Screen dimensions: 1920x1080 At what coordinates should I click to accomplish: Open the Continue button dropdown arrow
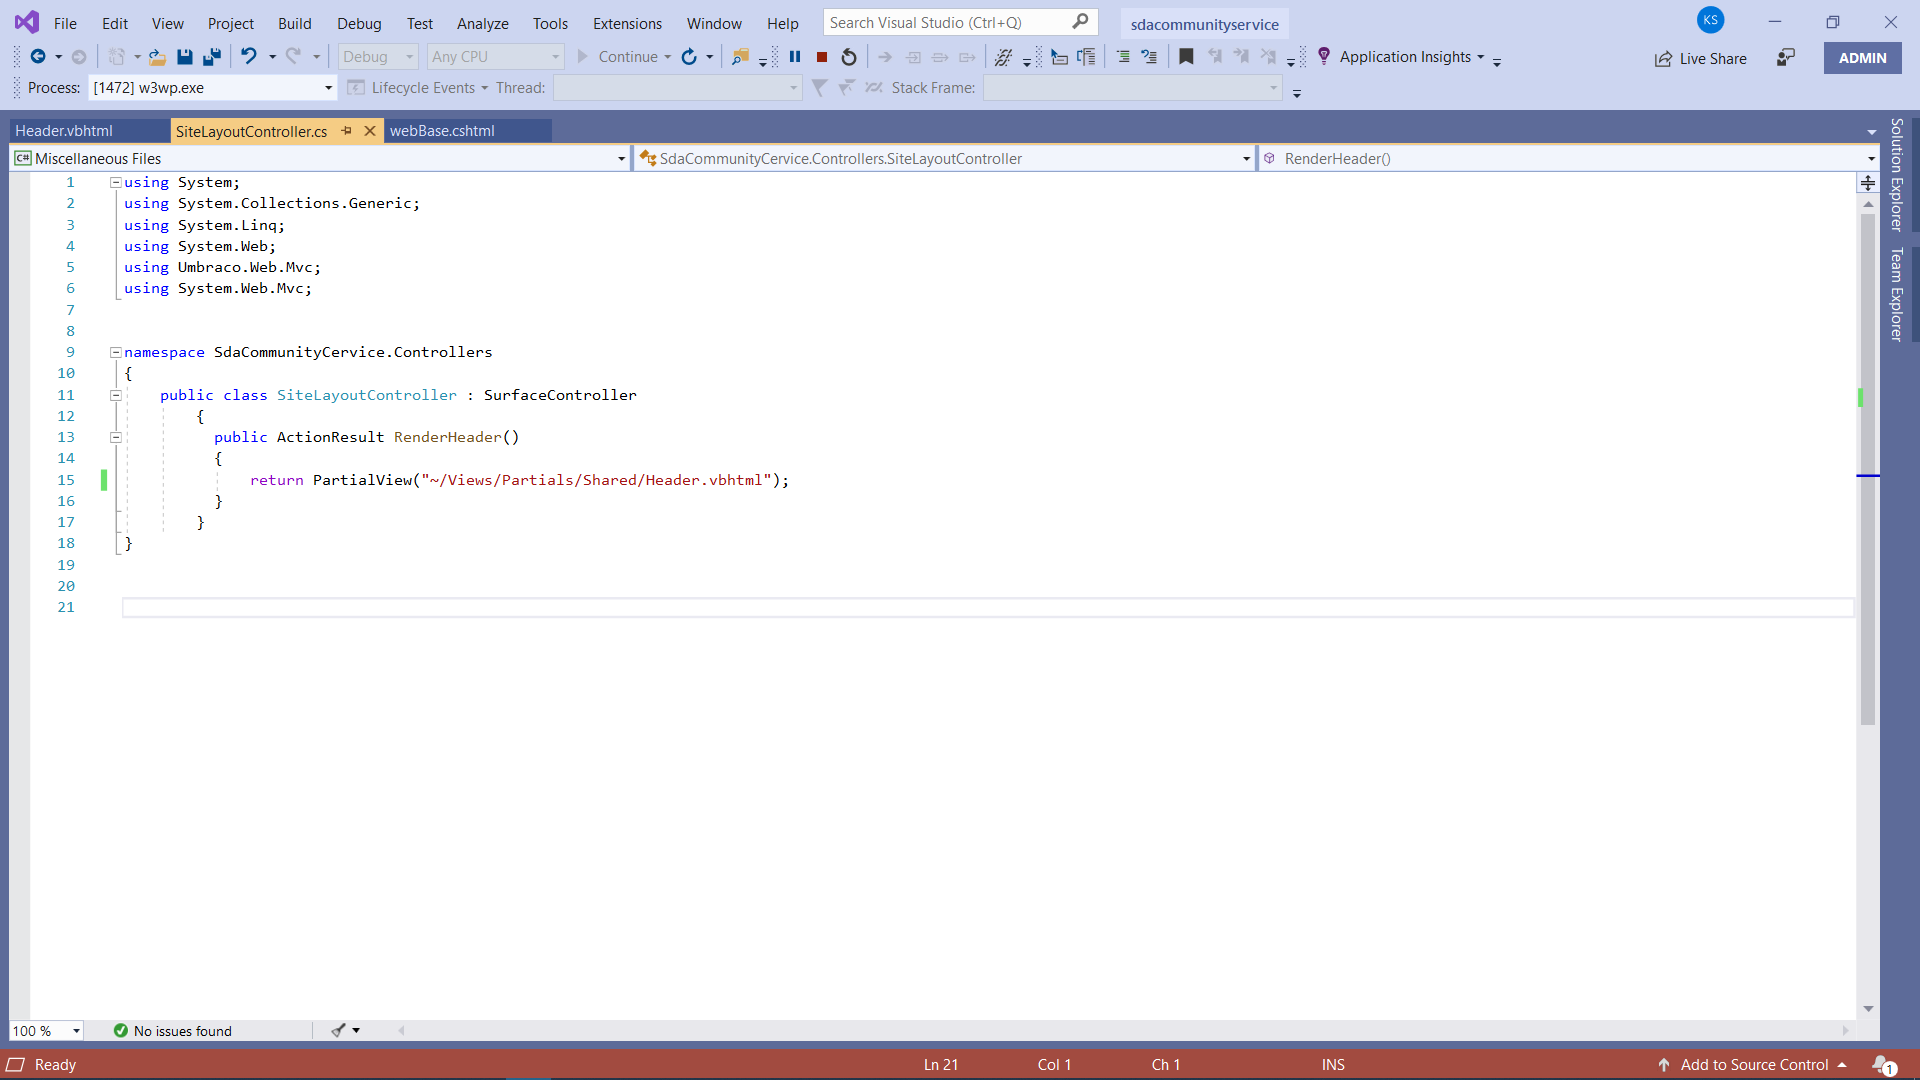667,57
